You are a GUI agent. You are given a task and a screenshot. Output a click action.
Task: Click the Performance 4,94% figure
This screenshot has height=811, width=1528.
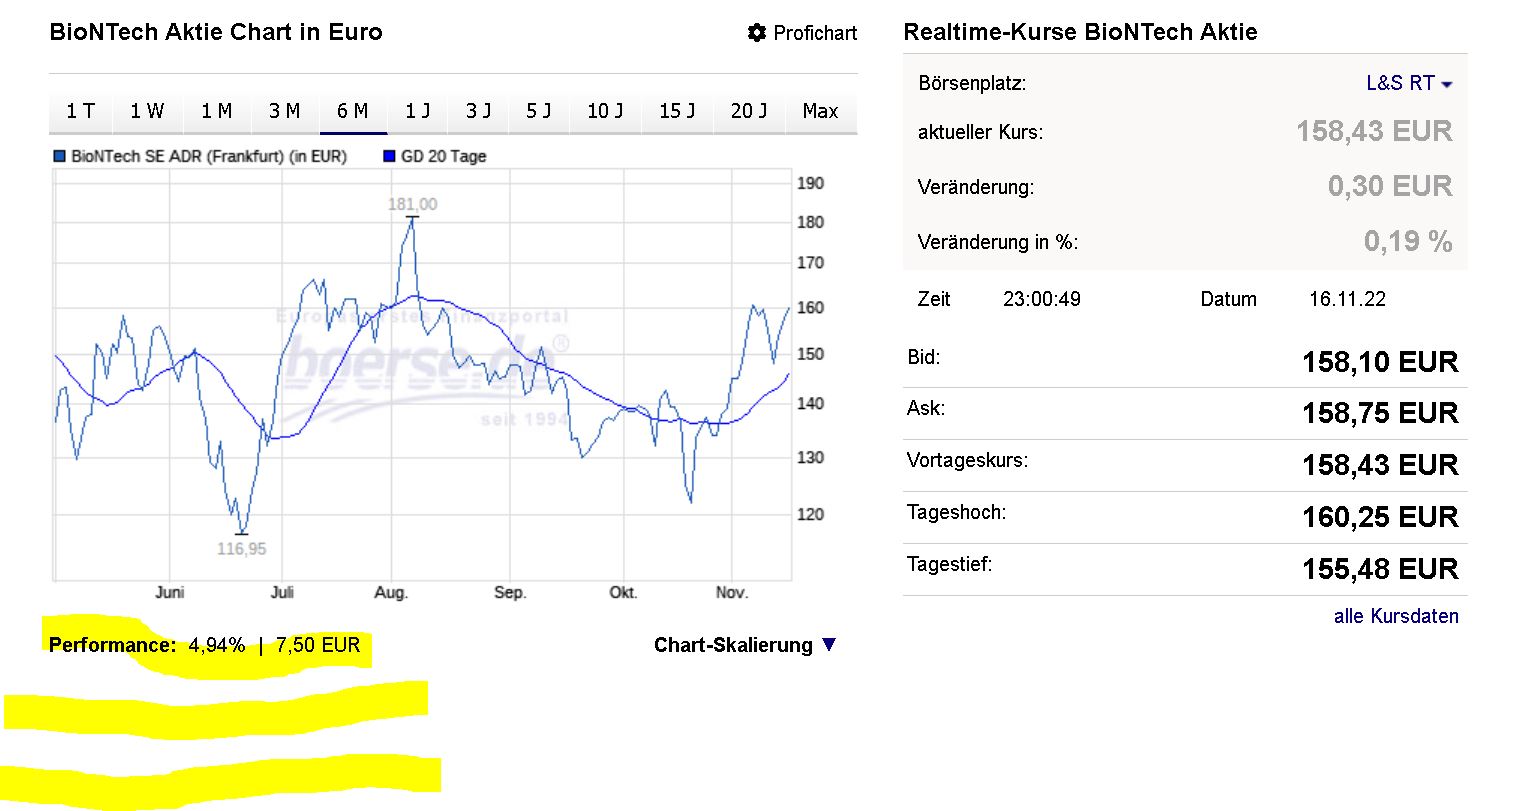[x=217, y=645]
